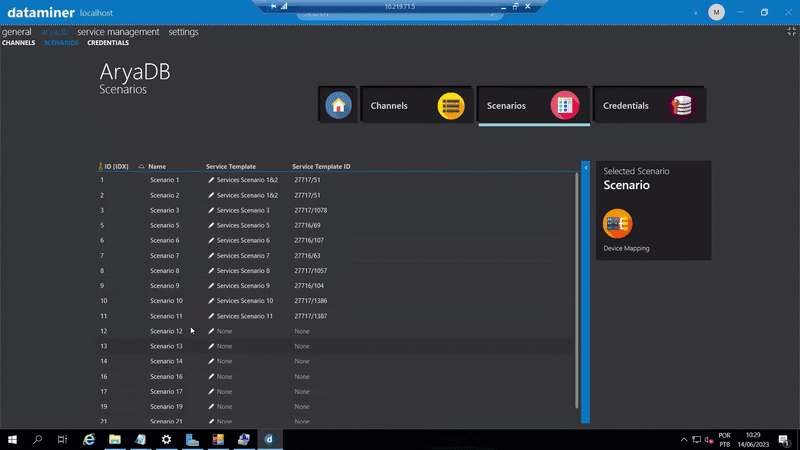
Task: Click the scenario table vertical scrollbar
Action: (x=577, y=291)
